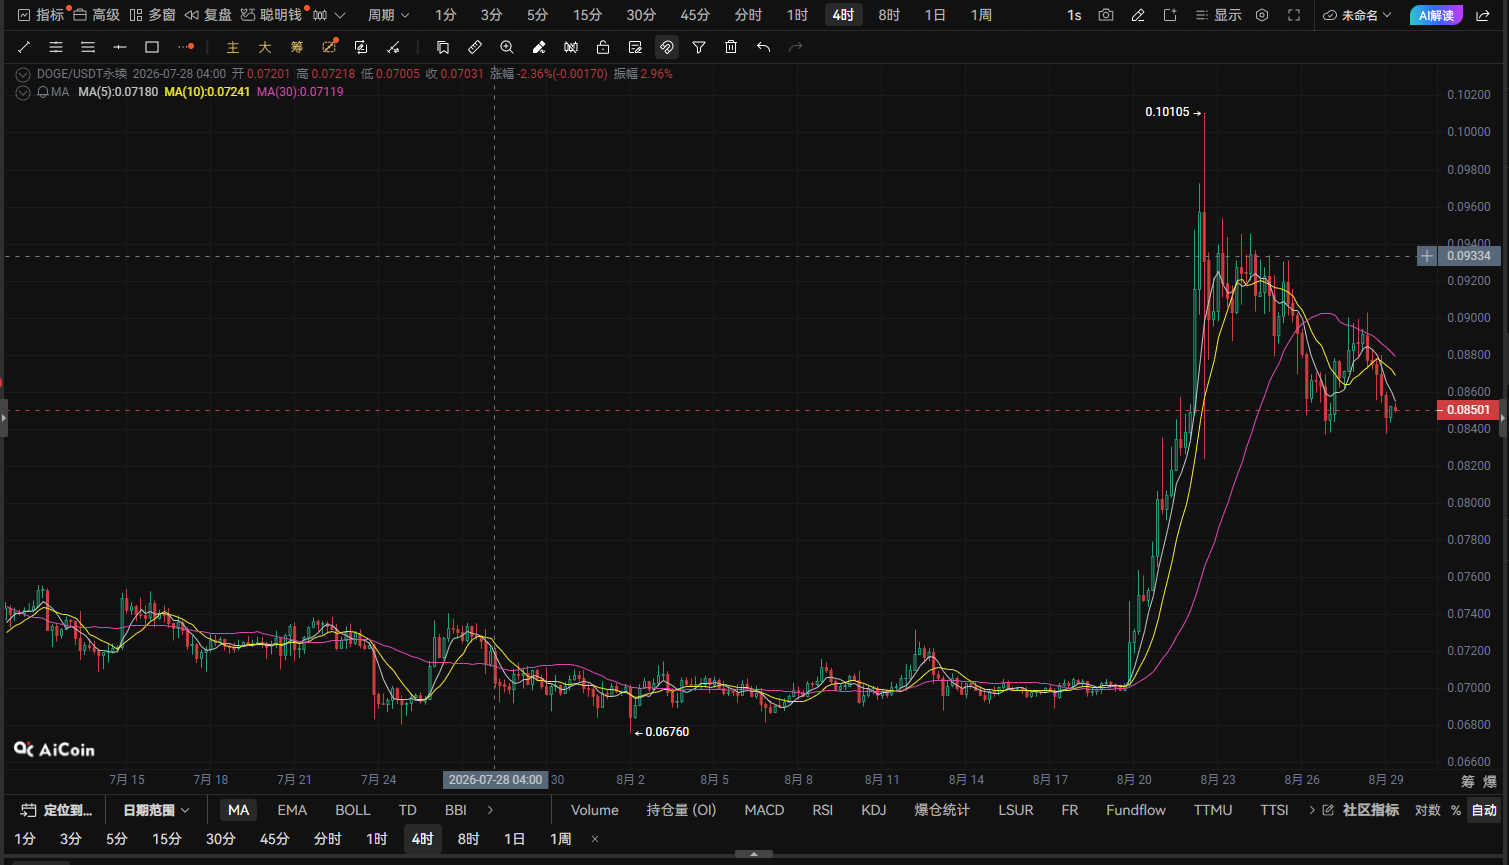The image size is (1509, 865).
Task: Select 1周 in the bottom period row
Action: pyautogui.click(x=561, y=839)
